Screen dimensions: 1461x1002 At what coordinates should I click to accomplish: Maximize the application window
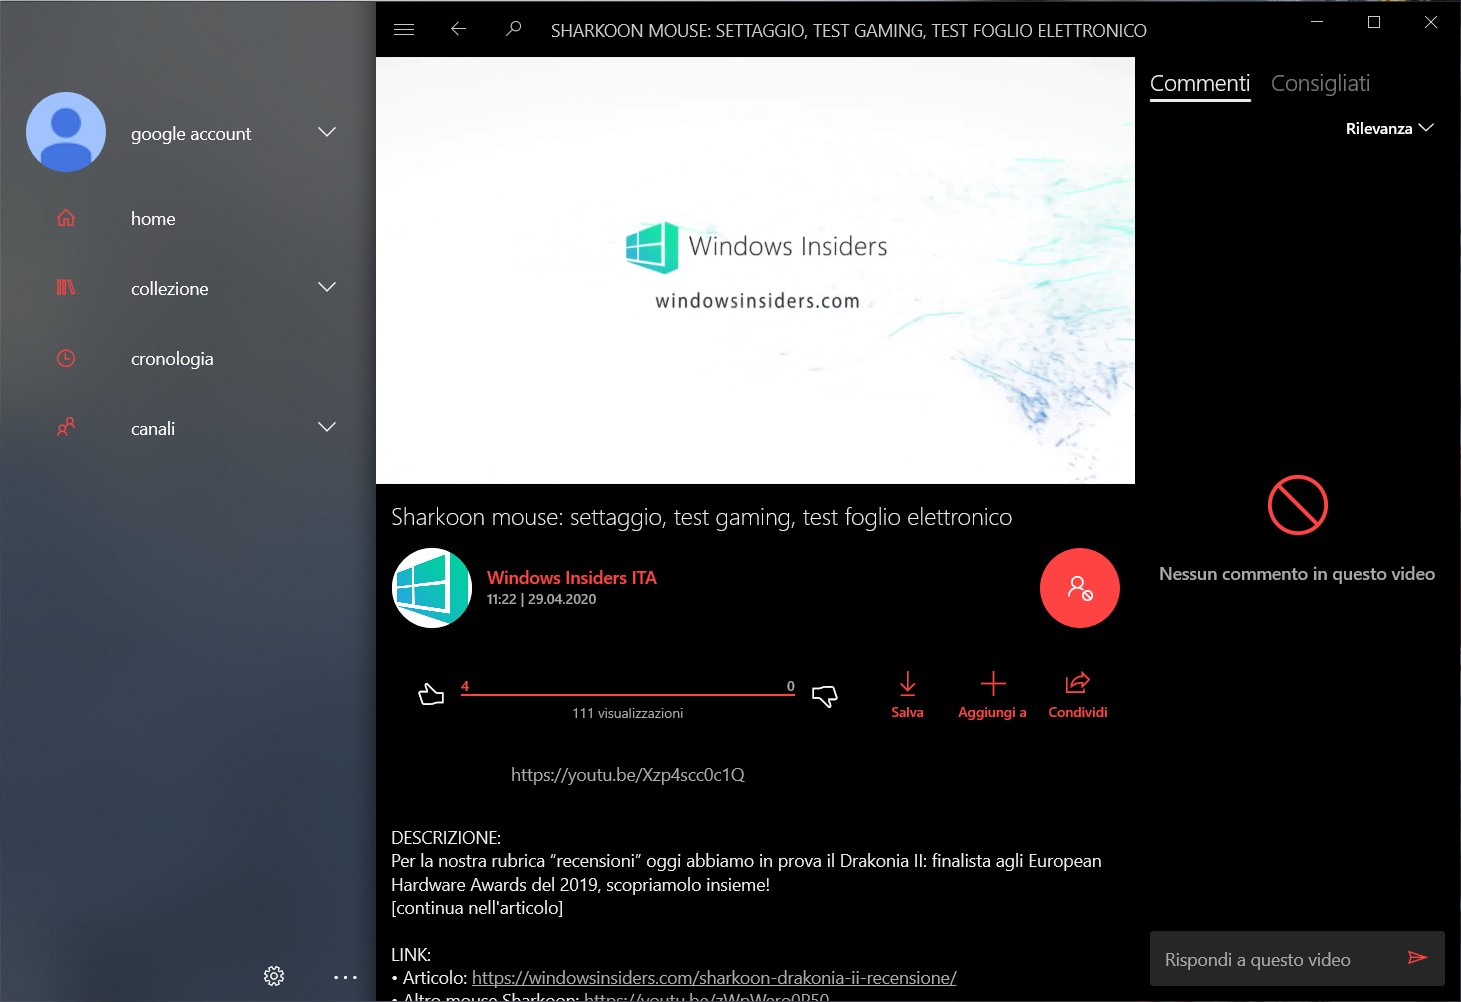(x=1374, y=22)
